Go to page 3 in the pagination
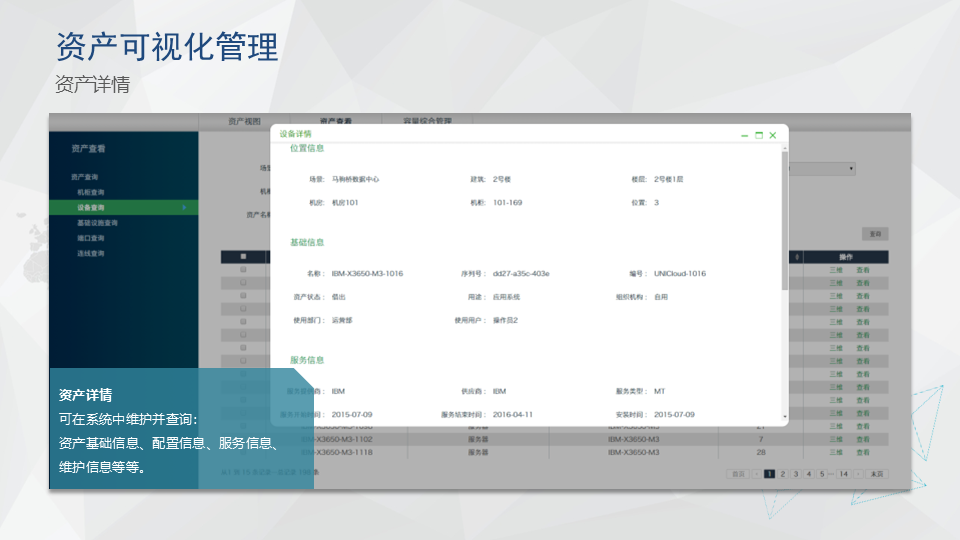The height and width of the screenshot is (540, 960). [x=796, y=474]
